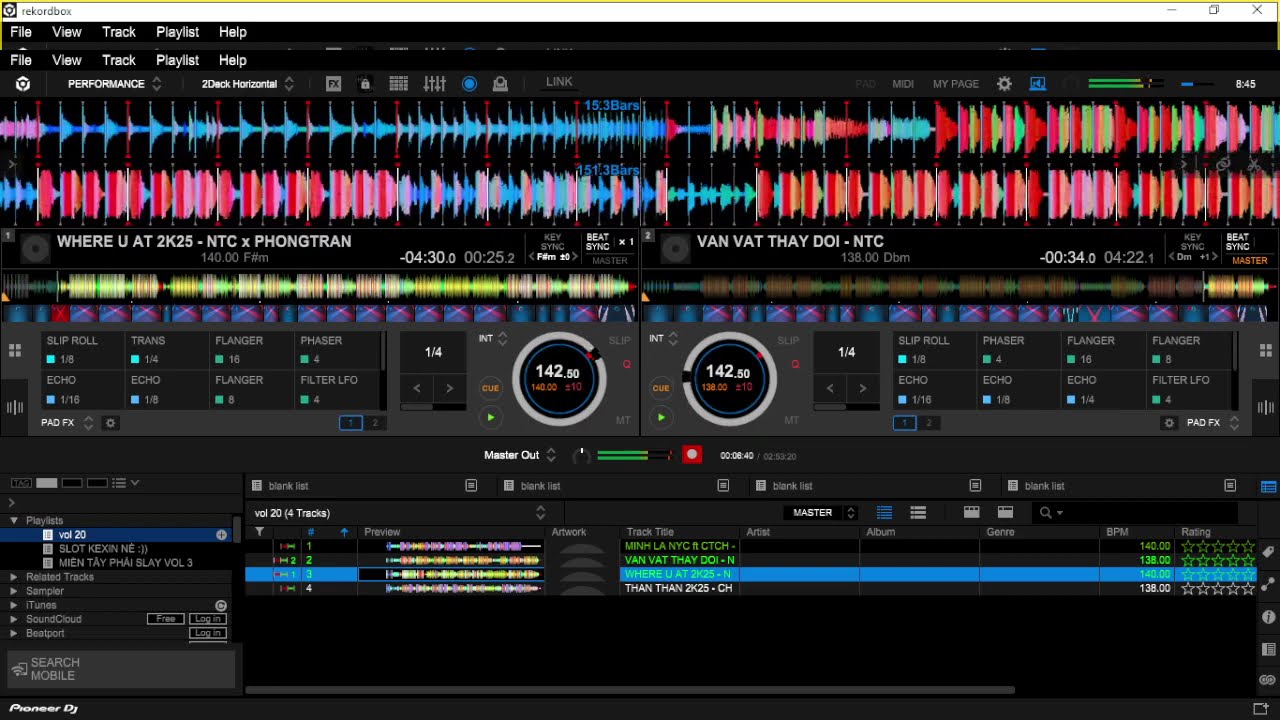Show the pad grid view on deck 2
This screenshot has height=720, width=1280.
click(1265, 350)
